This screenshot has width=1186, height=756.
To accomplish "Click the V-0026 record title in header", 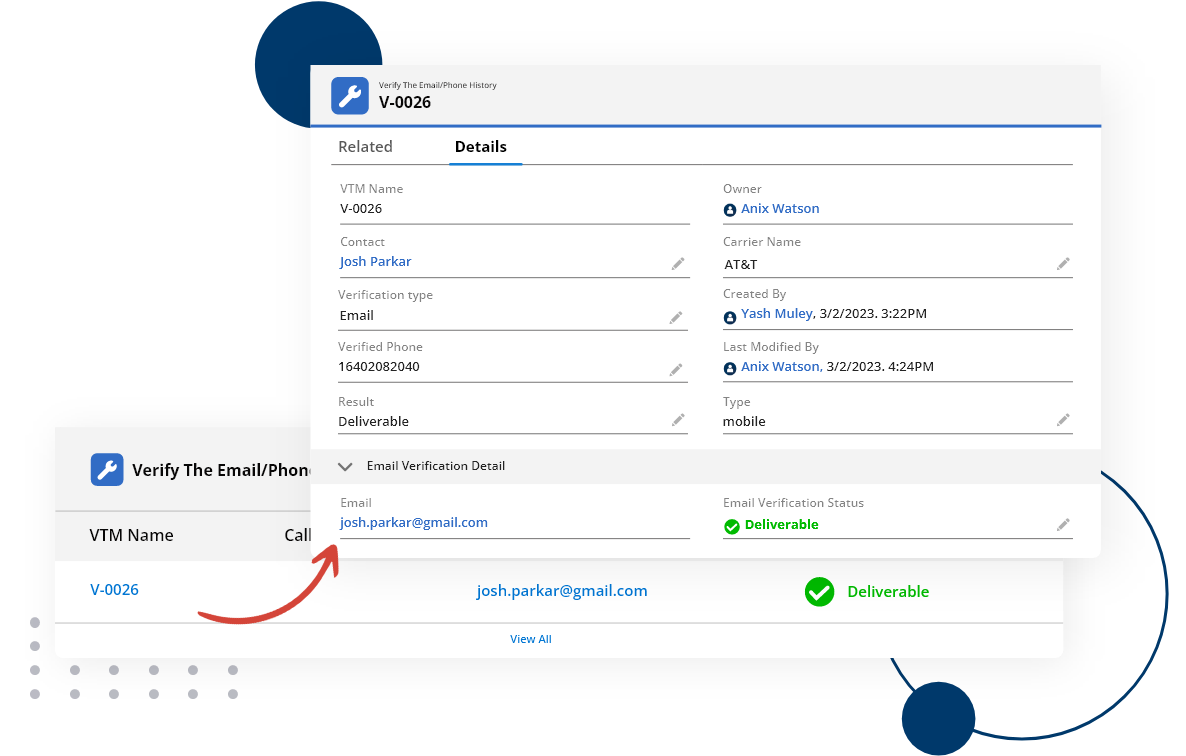I will (405, 103).
